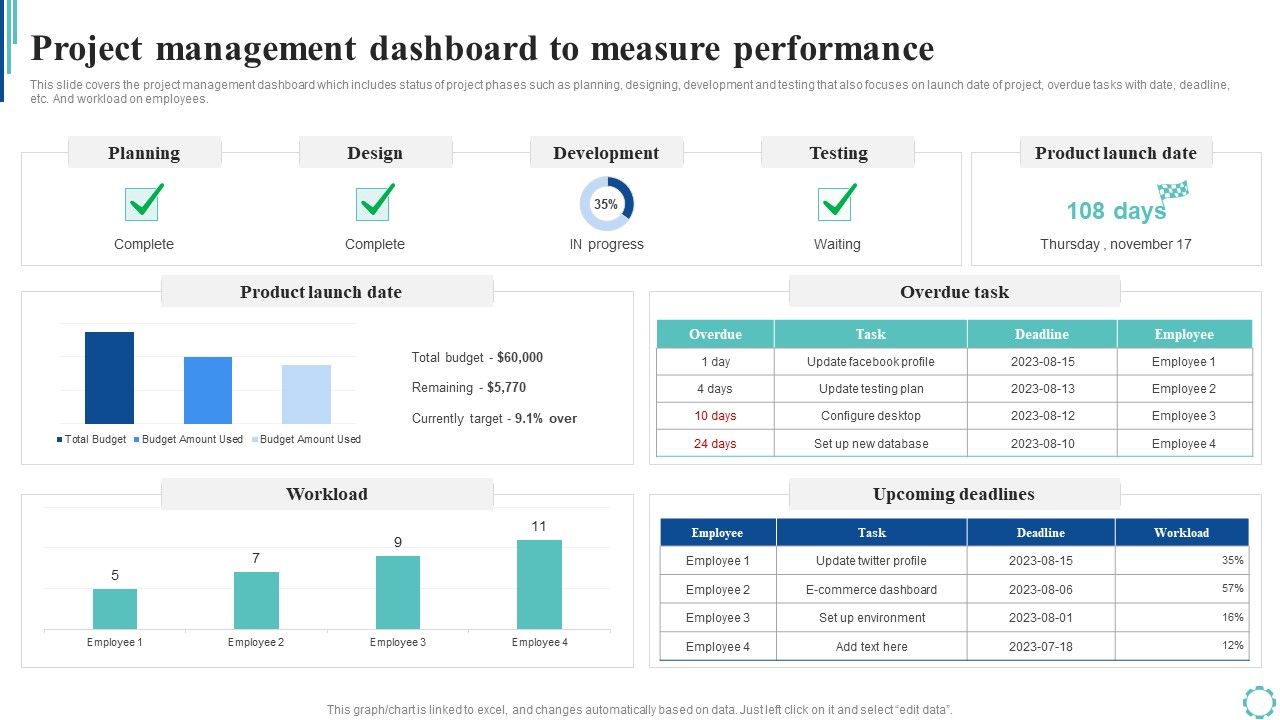Click the Thursday, november 17 date
Screen dimensions: 1280x720
point(1116,244)
